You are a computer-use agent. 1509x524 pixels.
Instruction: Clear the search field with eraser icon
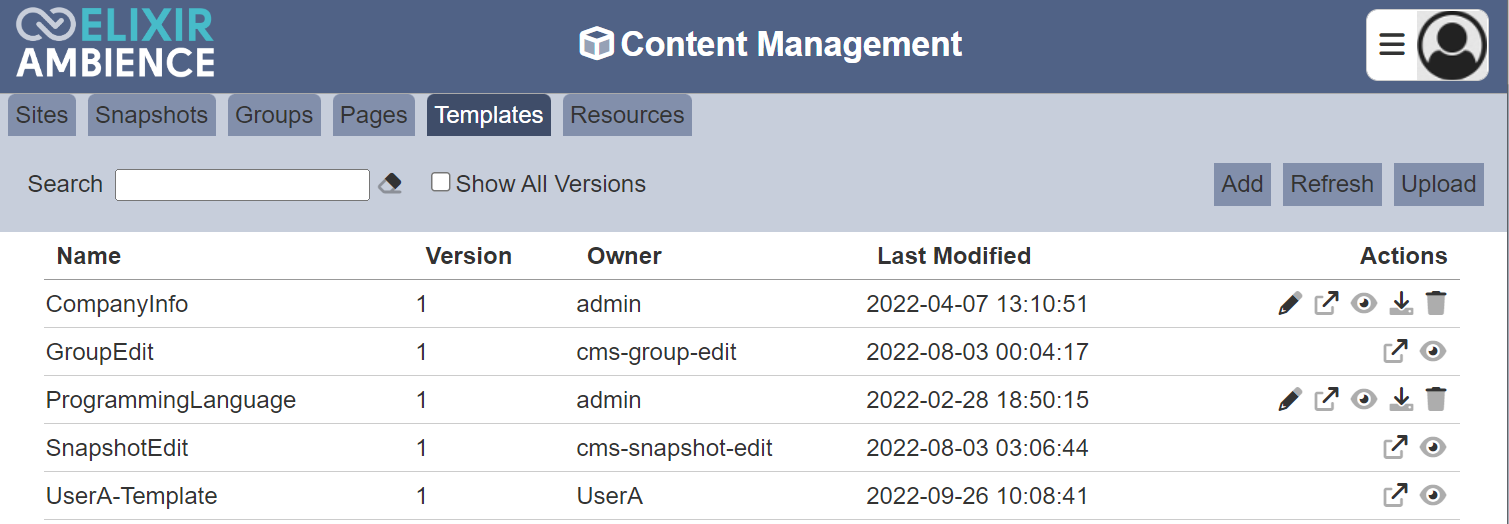[x=390, y=184]
